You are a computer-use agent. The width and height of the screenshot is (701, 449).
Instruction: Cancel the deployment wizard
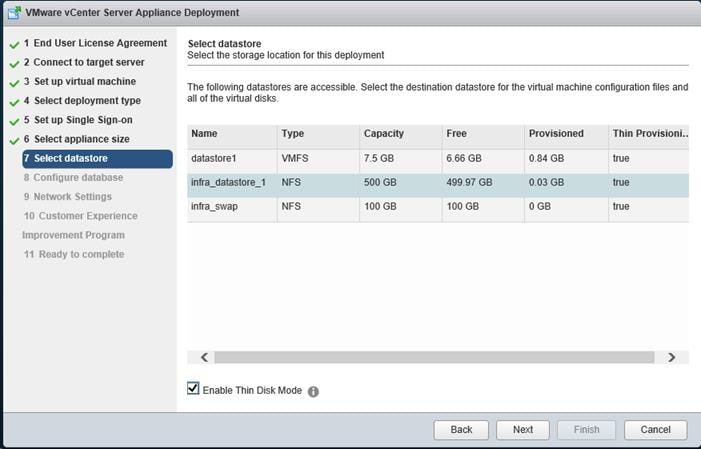655,430
